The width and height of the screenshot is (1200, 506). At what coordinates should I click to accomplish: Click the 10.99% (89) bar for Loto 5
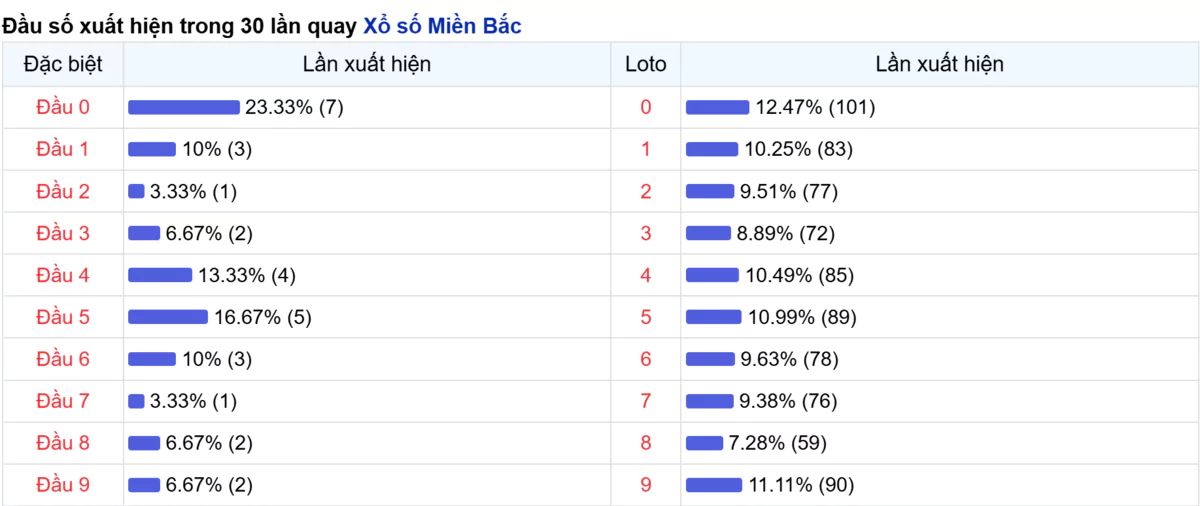(714, 317)
